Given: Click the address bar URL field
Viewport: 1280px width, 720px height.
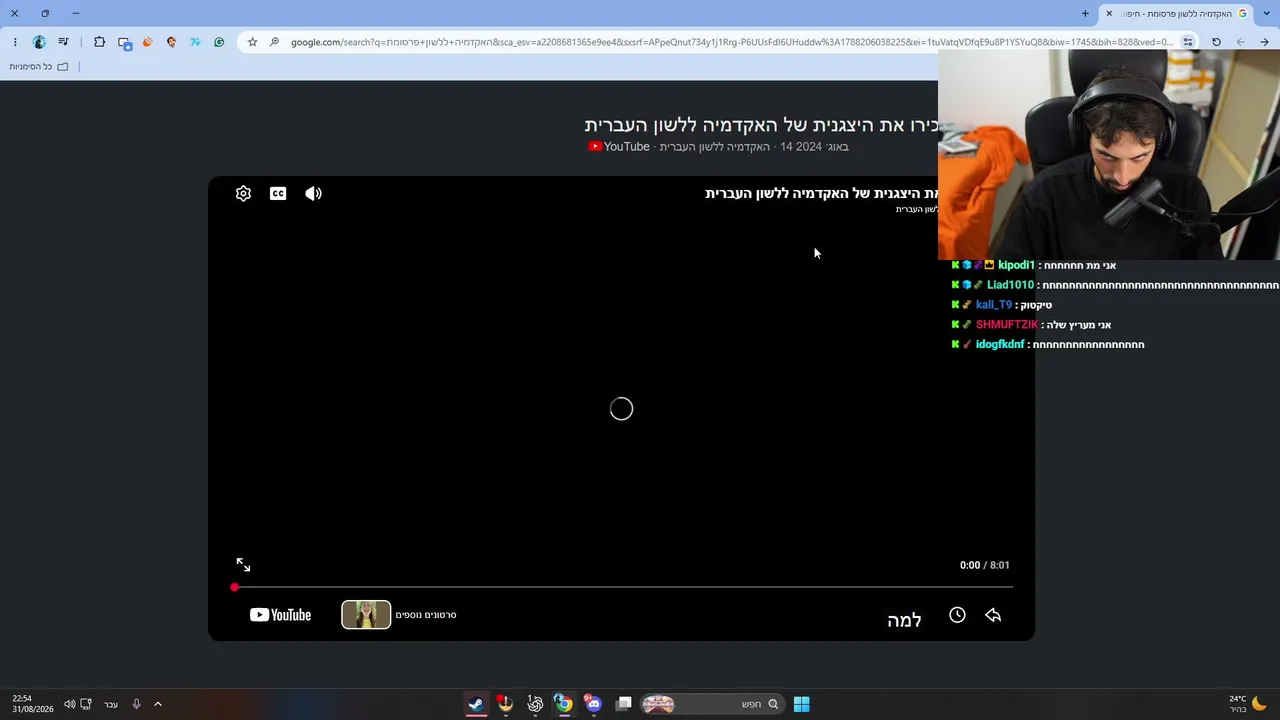Looking at the screenshot, I should pos(731,42).
